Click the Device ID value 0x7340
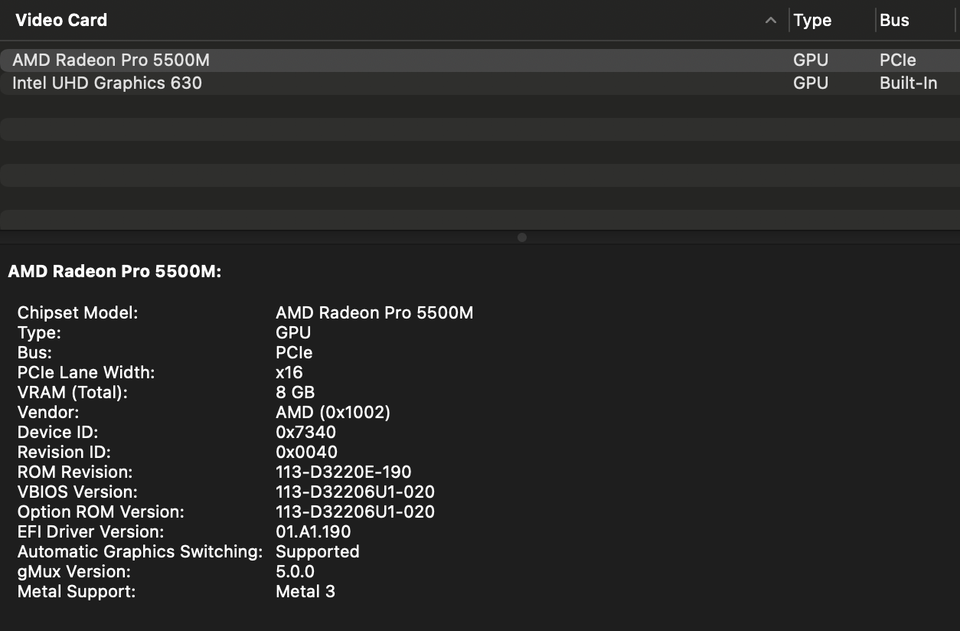The image size is (960, 631). click(x=306, y=432)
